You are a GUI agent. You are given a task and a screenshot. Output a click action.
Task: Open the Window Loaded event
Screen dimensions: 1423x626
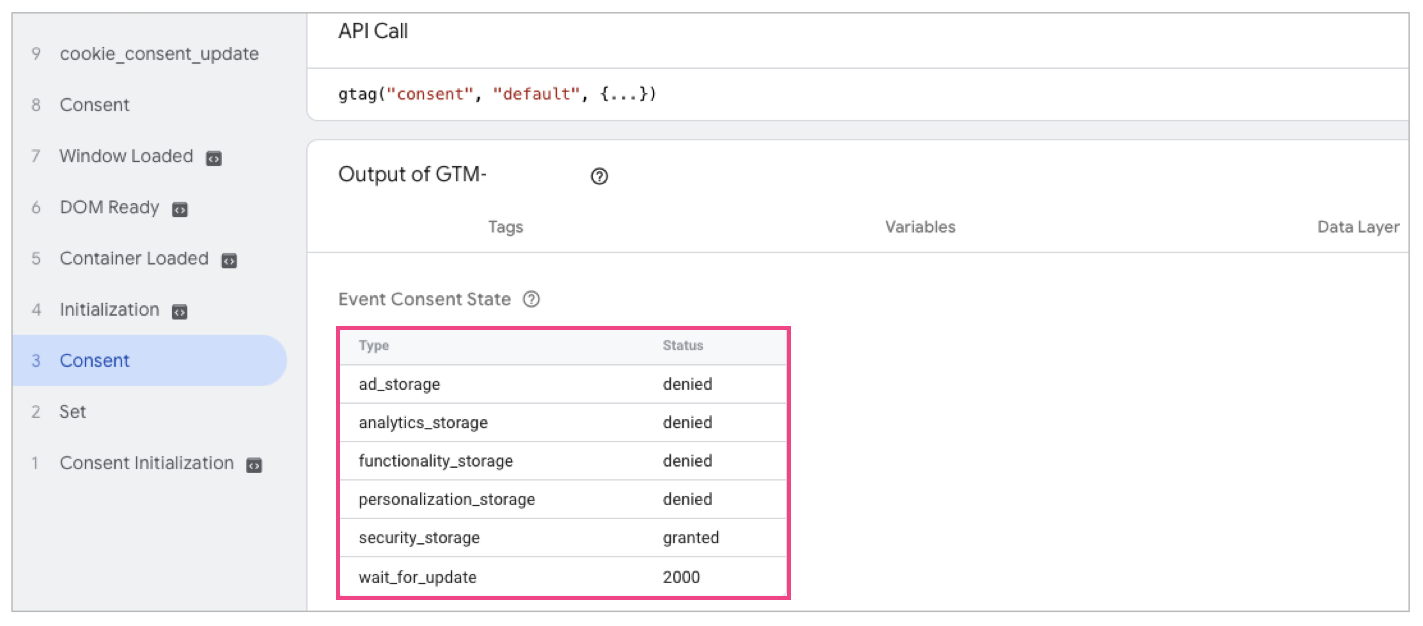126,156
